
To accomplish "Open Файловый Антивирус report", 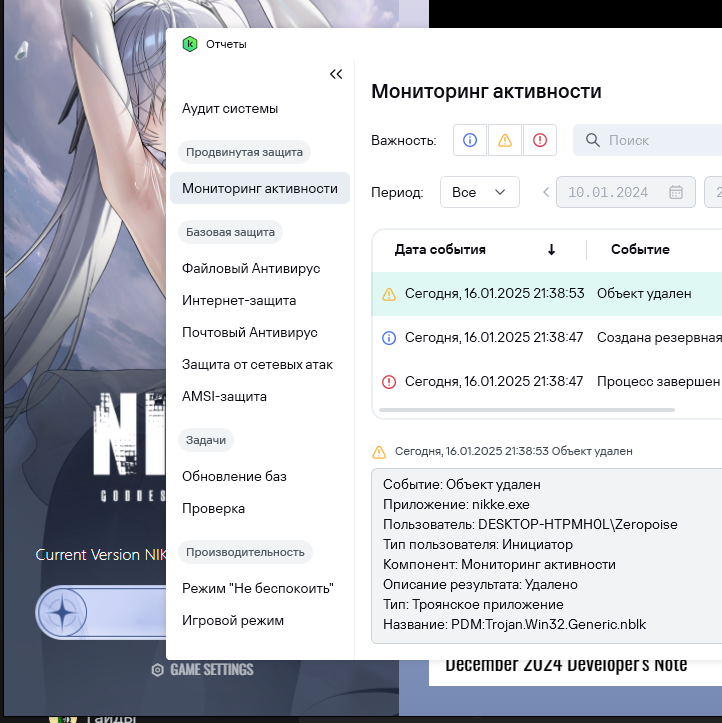I will pyautogui.click(x=251, y=268).
